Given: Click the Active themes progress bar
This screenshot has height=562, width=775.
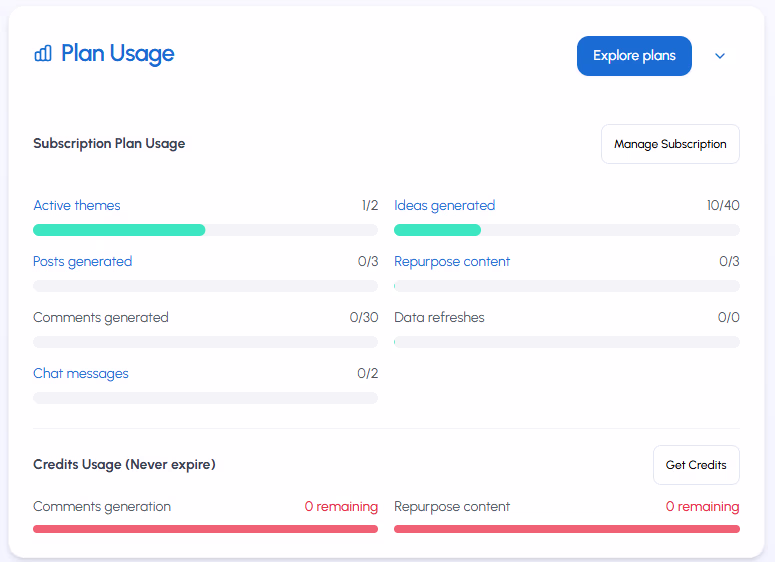Looking at the screenshot, I should 205,230.
